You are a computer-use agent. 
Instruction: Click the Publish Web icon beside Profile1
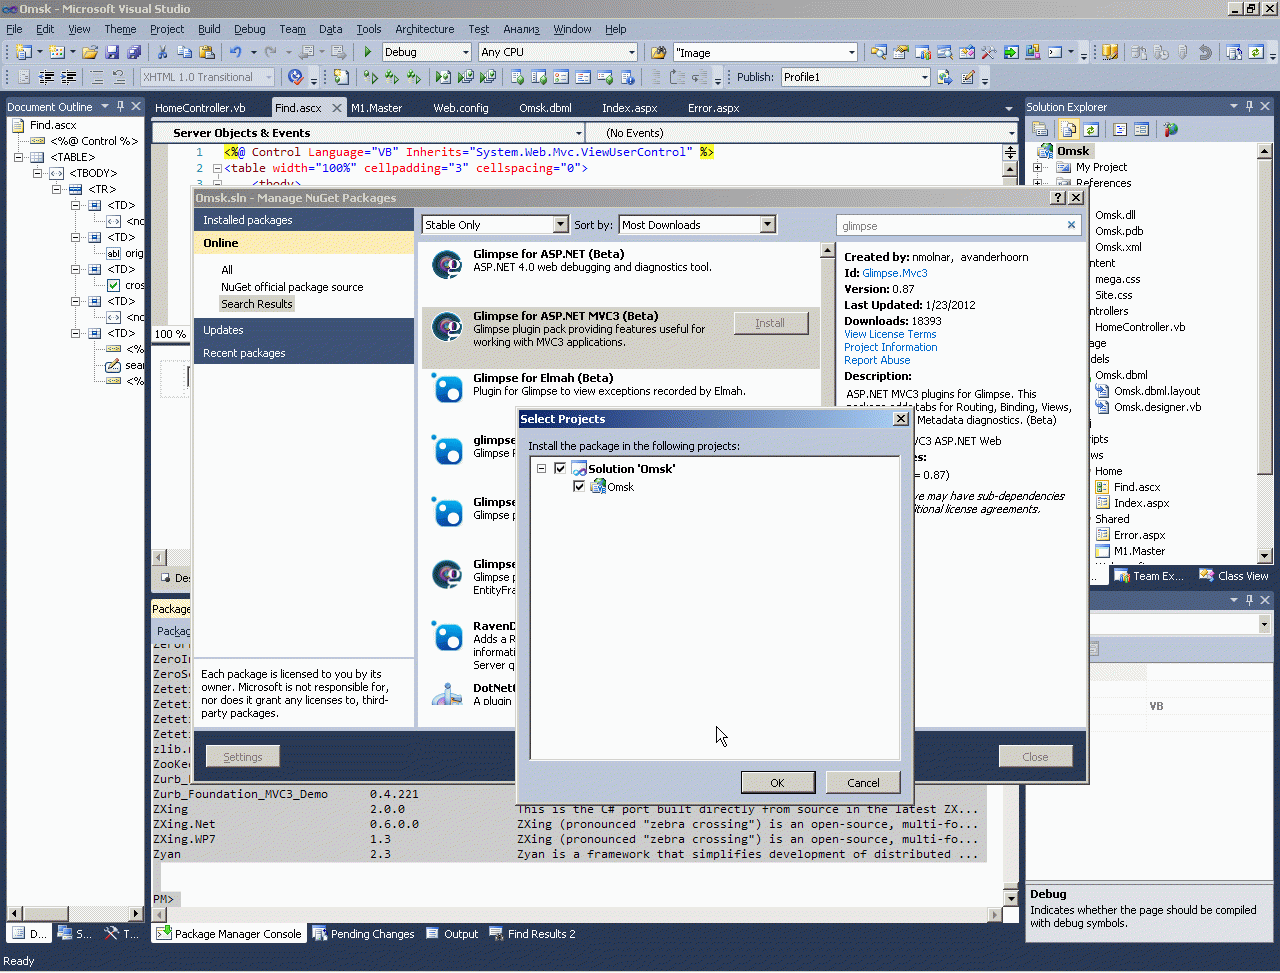[945, 77]
